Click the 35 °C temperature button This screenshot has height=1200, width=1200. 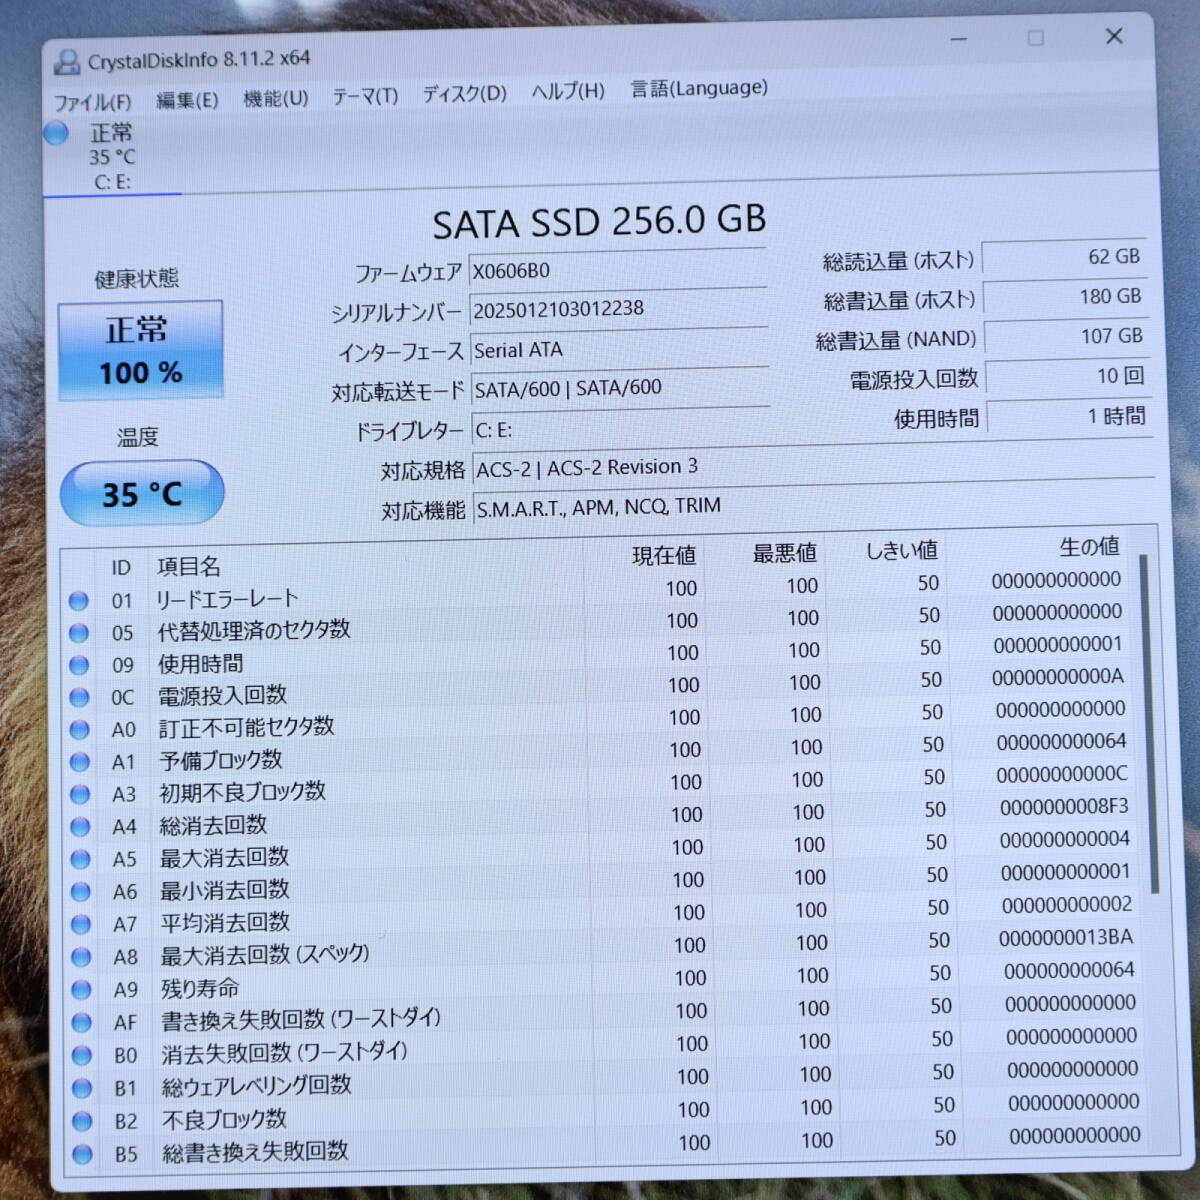(142, 493)
